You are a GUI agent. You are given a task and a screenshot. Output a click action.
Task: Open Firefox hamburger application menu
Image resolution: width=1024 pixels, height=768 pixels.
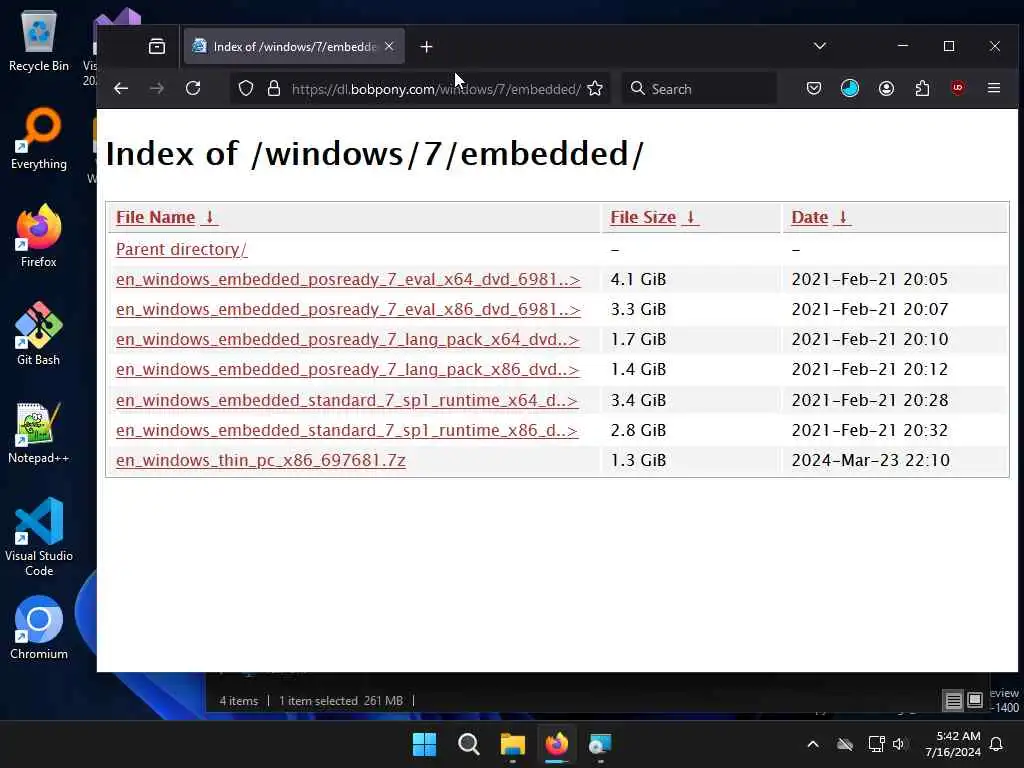pyautogui.click(x=994, y=88)
